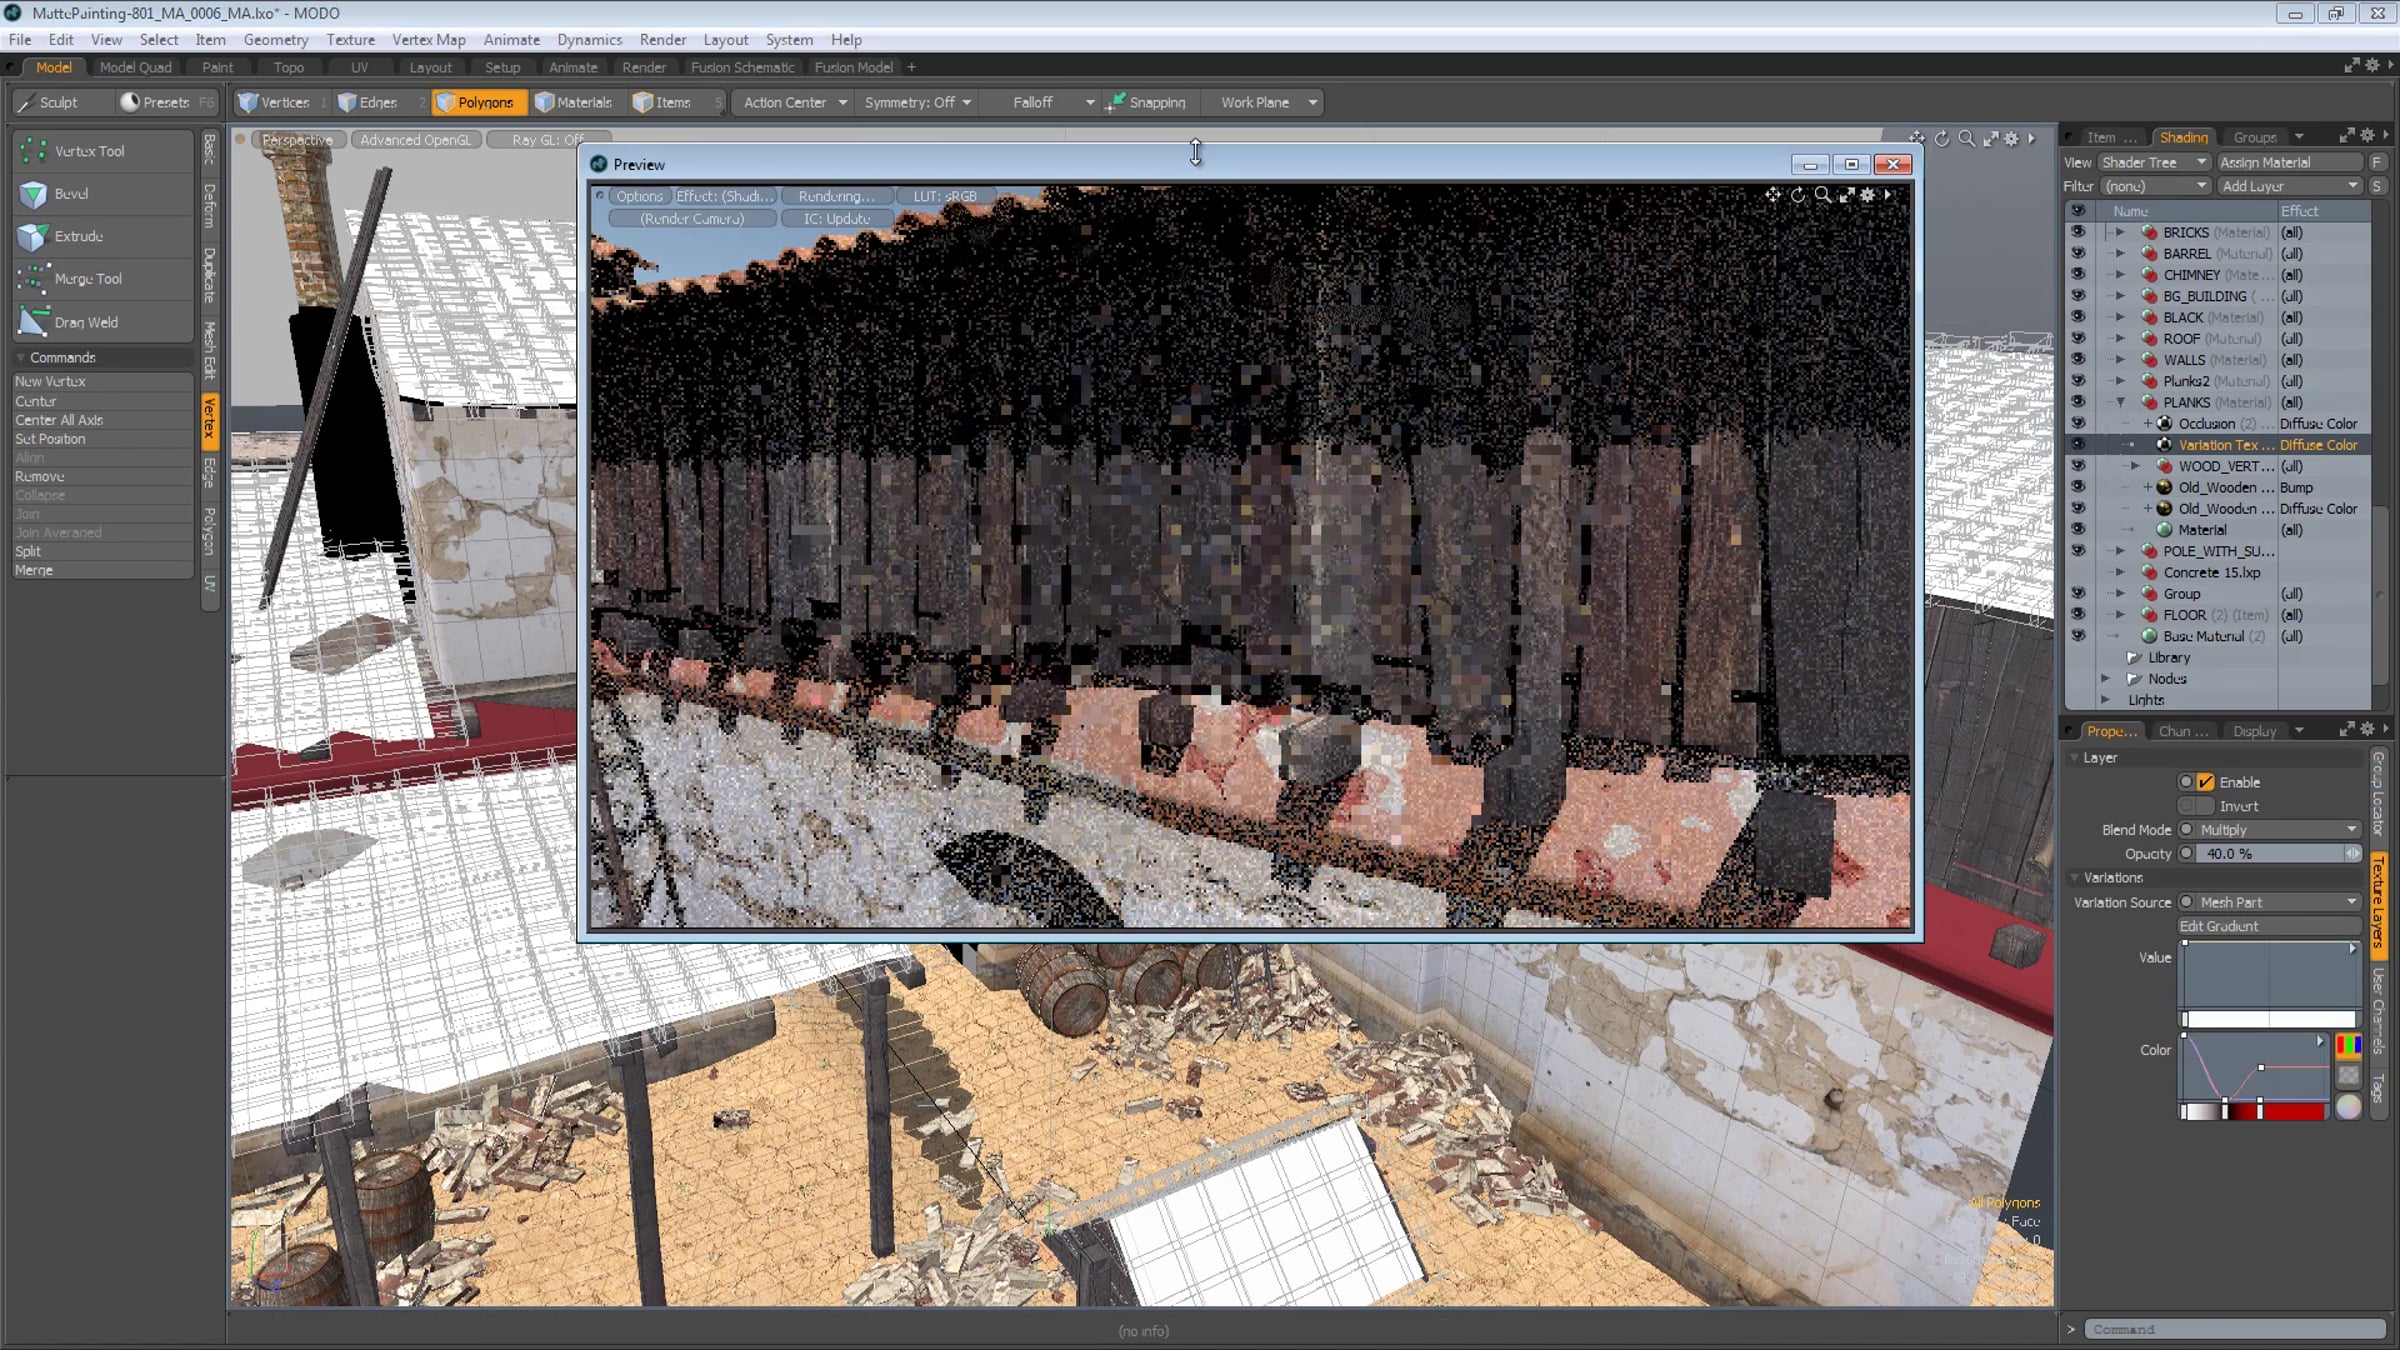Uncheck the Enable layer checkbox

point(2206,782)
